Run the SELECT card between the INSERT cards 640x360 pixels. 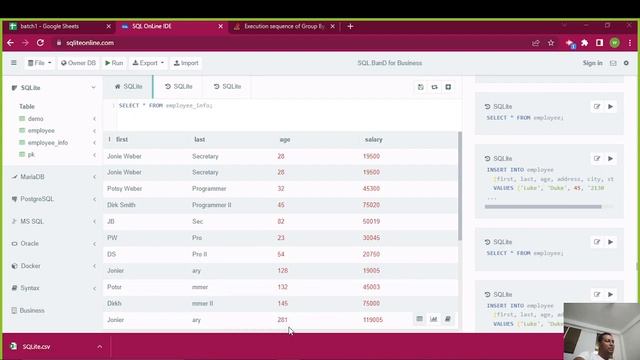coord(611,242)
